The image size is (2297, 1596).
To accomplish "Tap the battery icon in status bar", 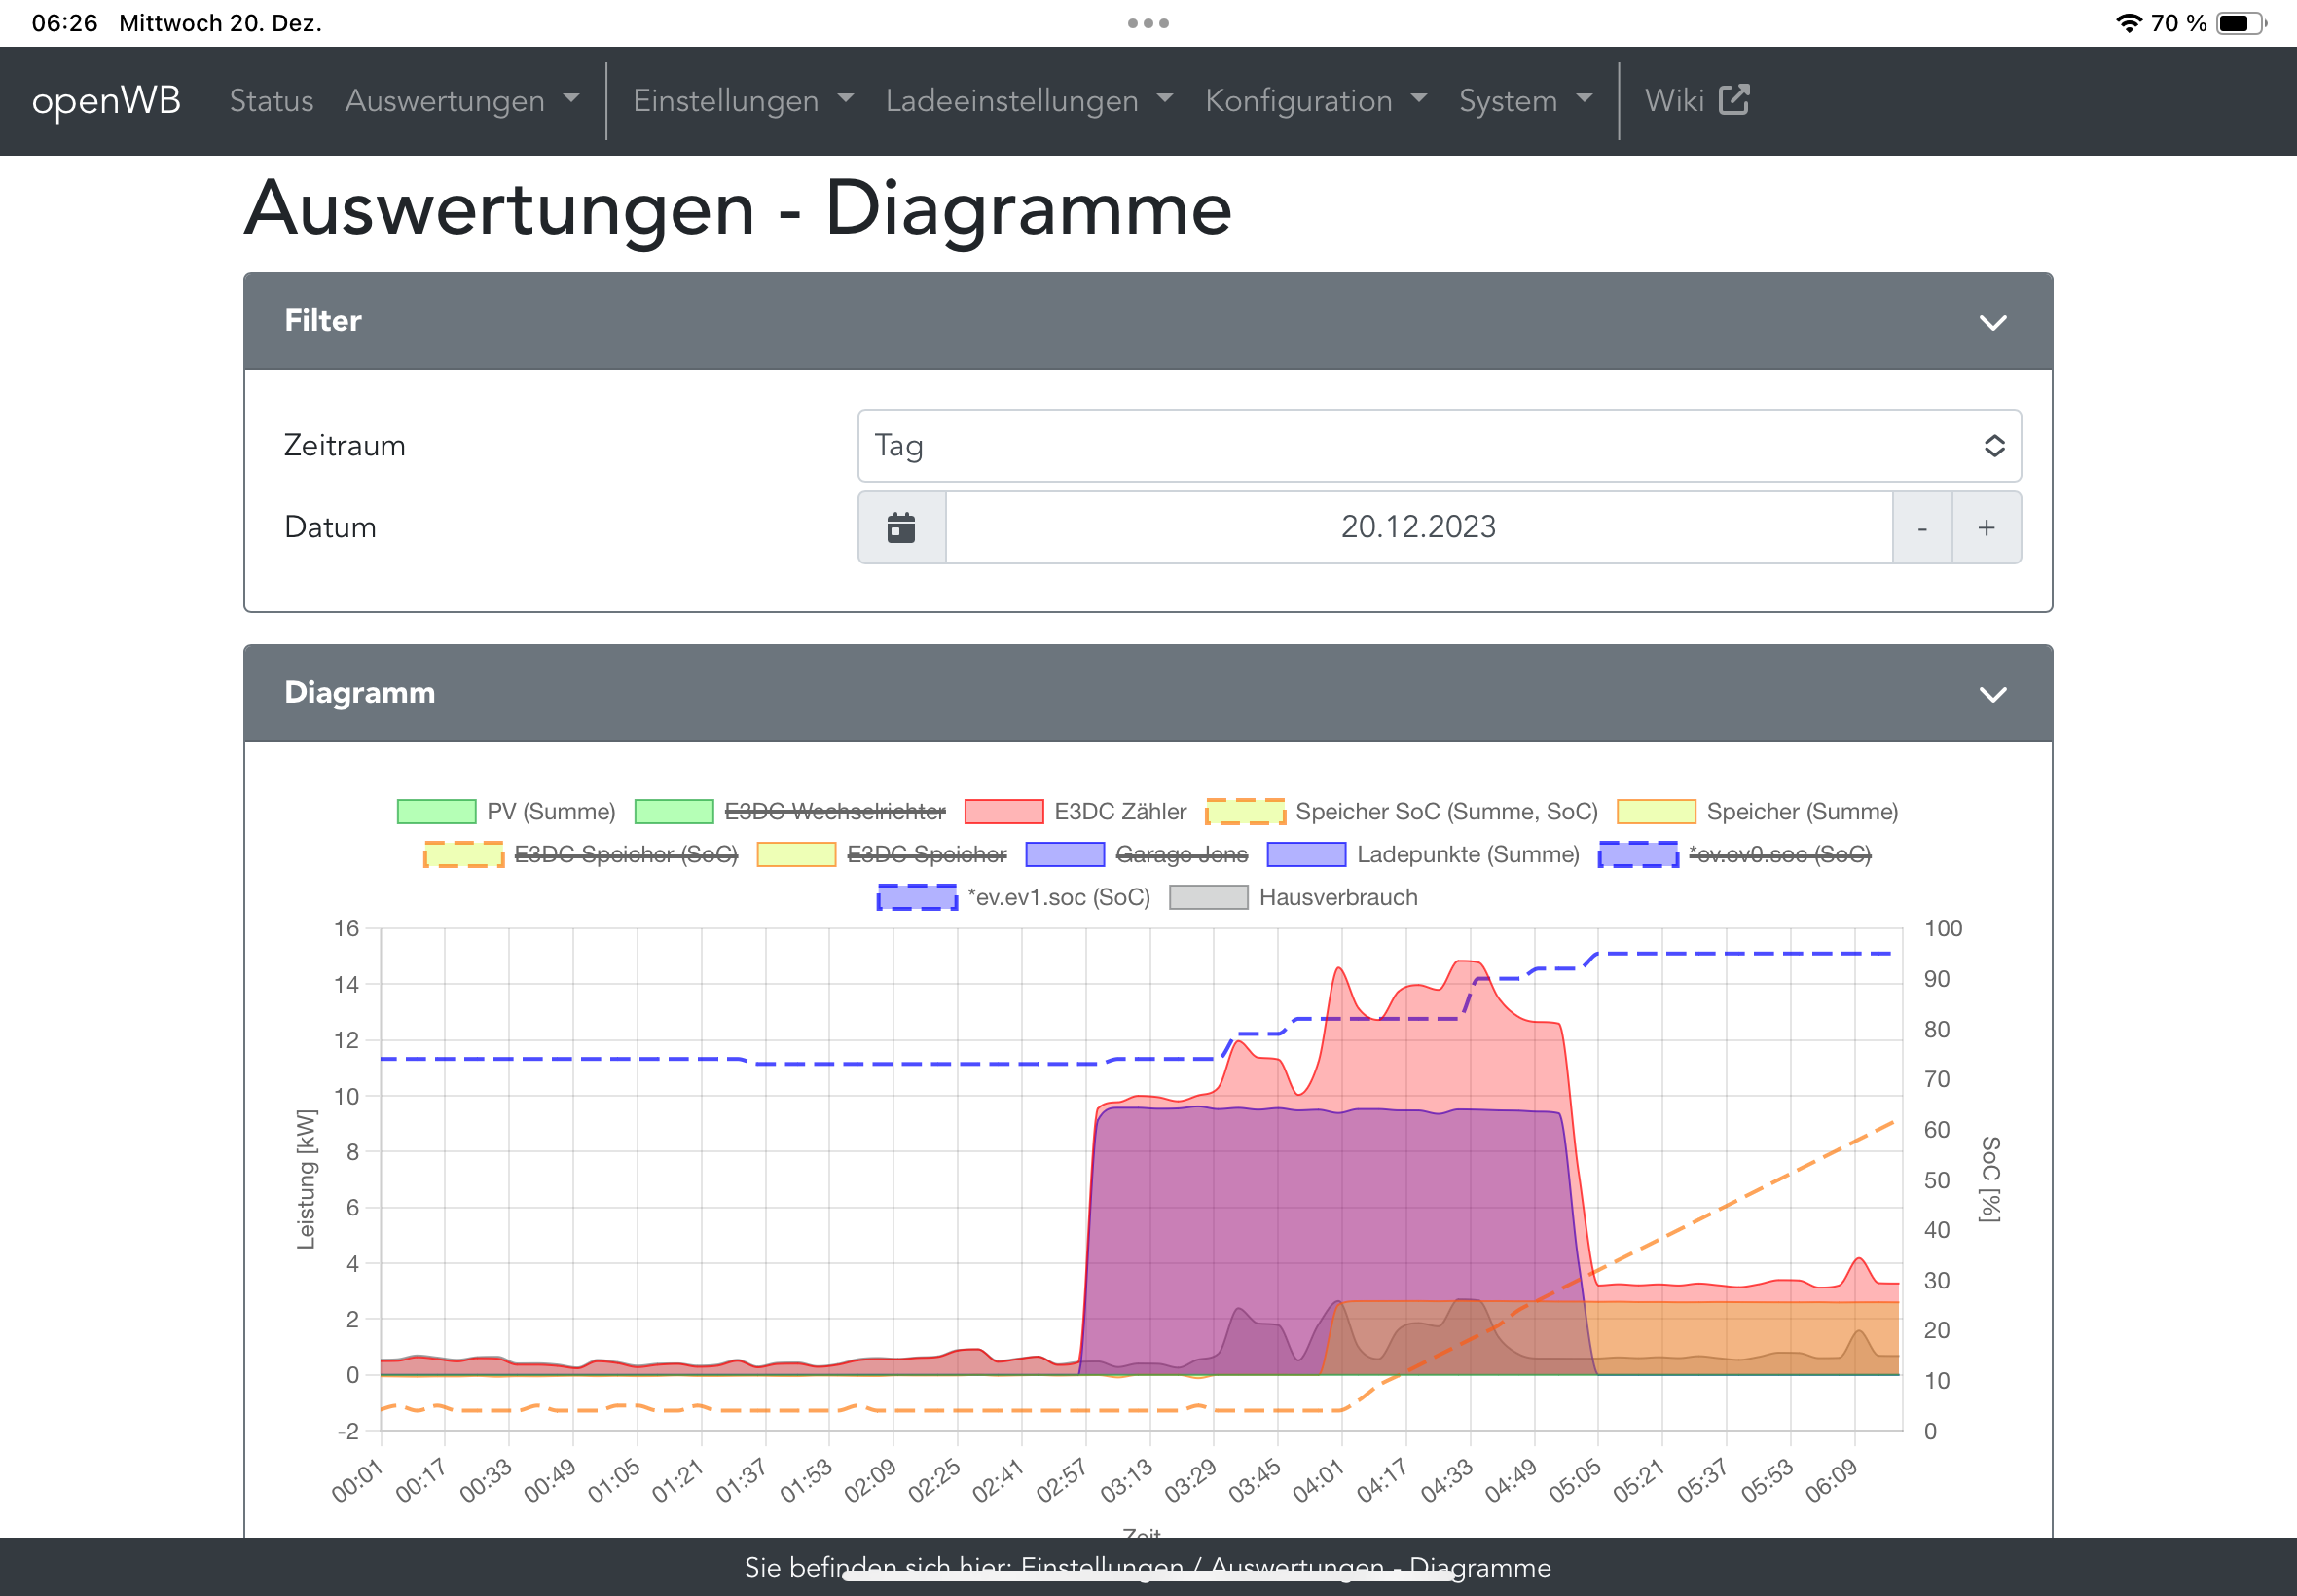I will point(2240,23).
